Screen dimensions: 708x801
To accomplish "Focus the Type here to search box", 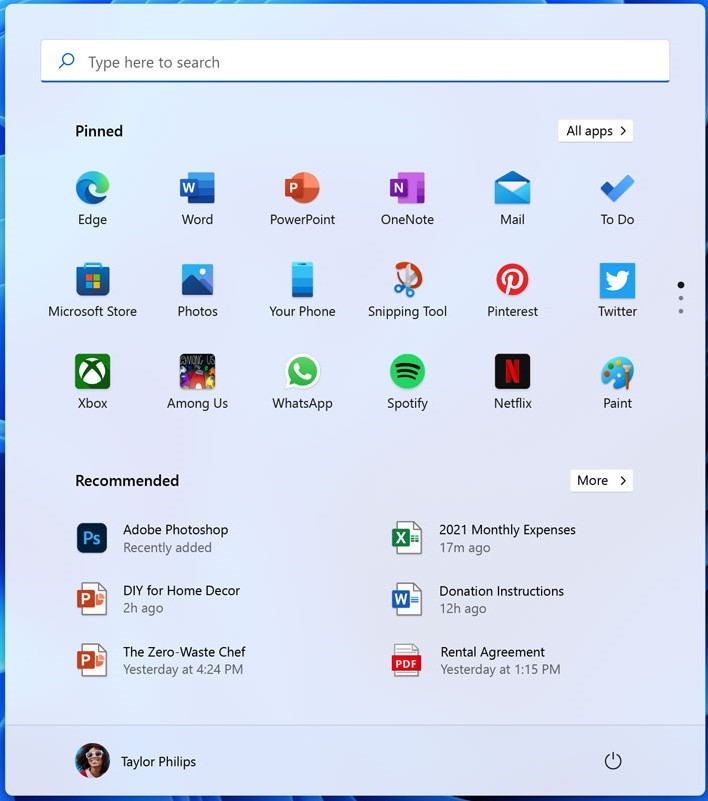I will click(x=355, y=61).
